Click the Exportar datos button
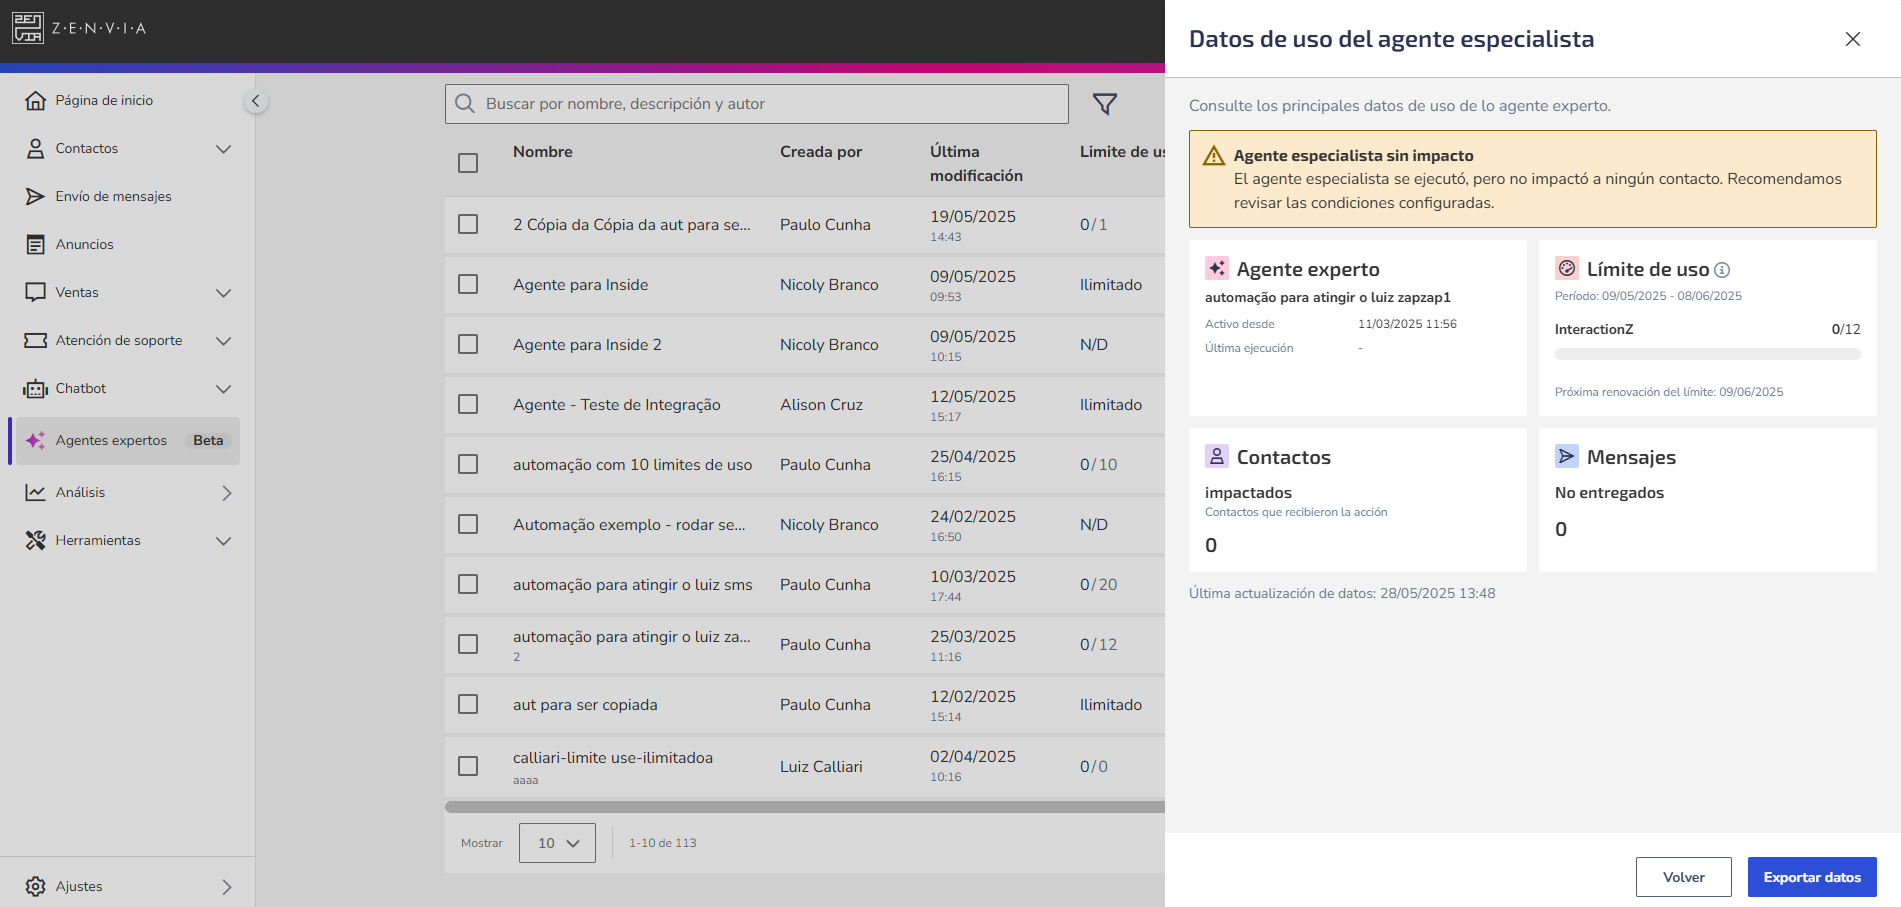This screenshot has width=1901, height=907. point(1812,877)
